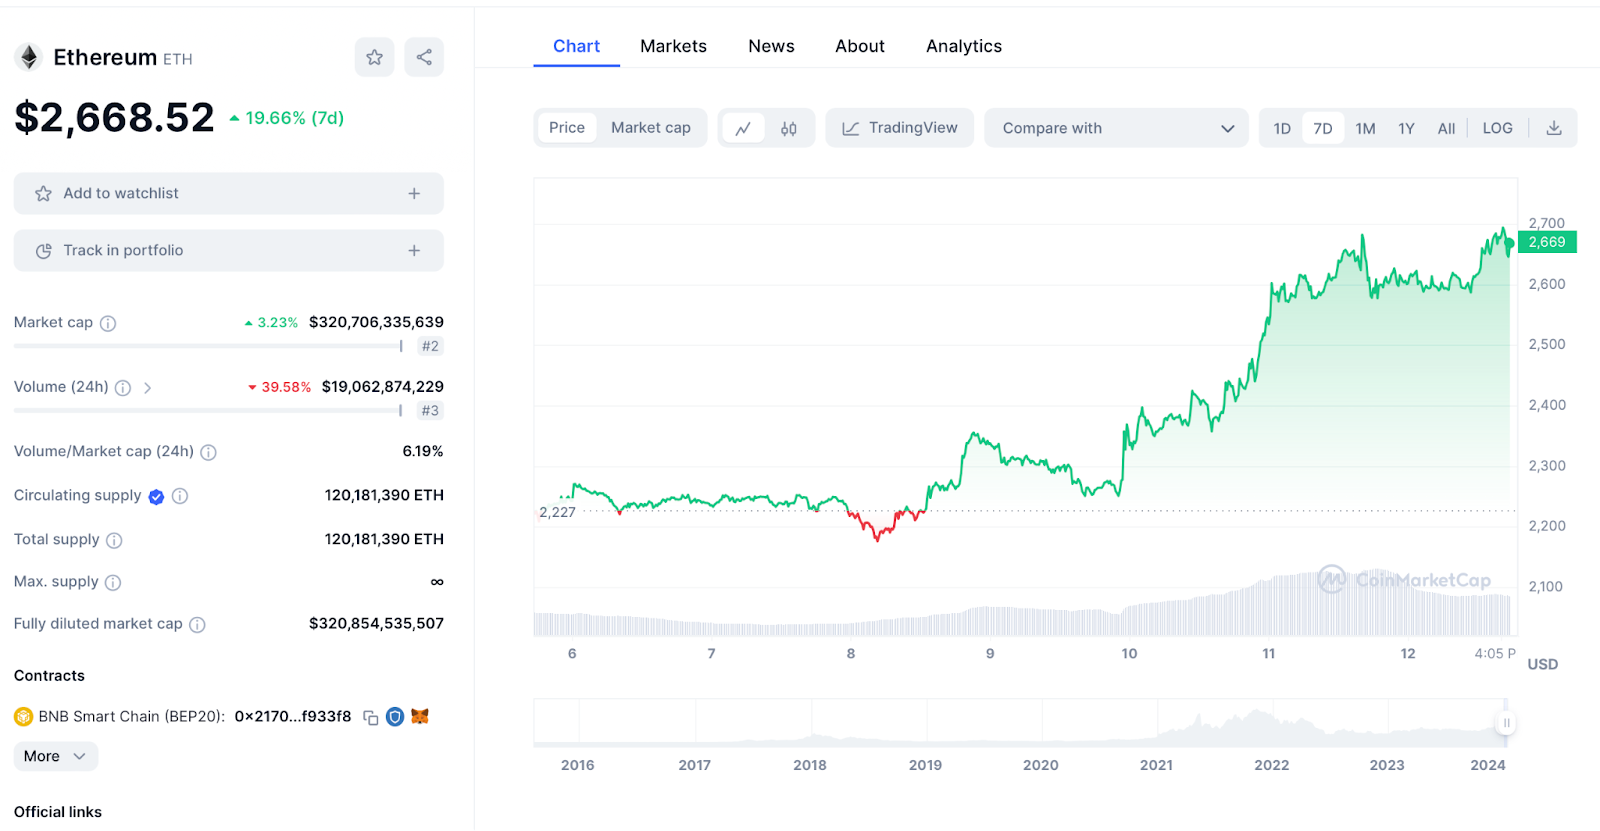Screen dimensions: 1600x831
Task: Click the Contracts heading
Action: point(49,676)
